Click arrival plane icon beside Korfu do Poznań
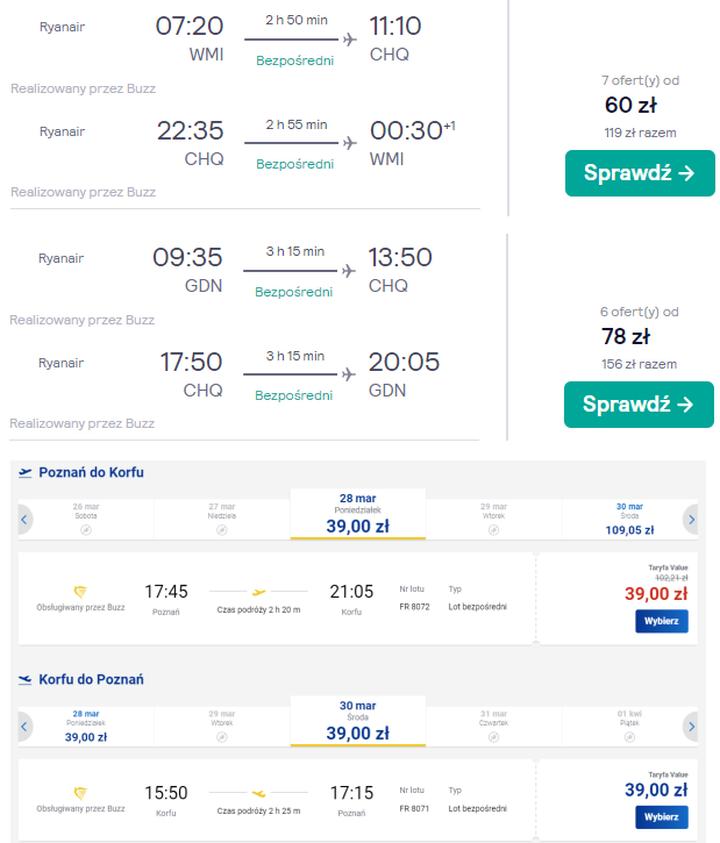The image size is (720, 843). tap(26, 680)
